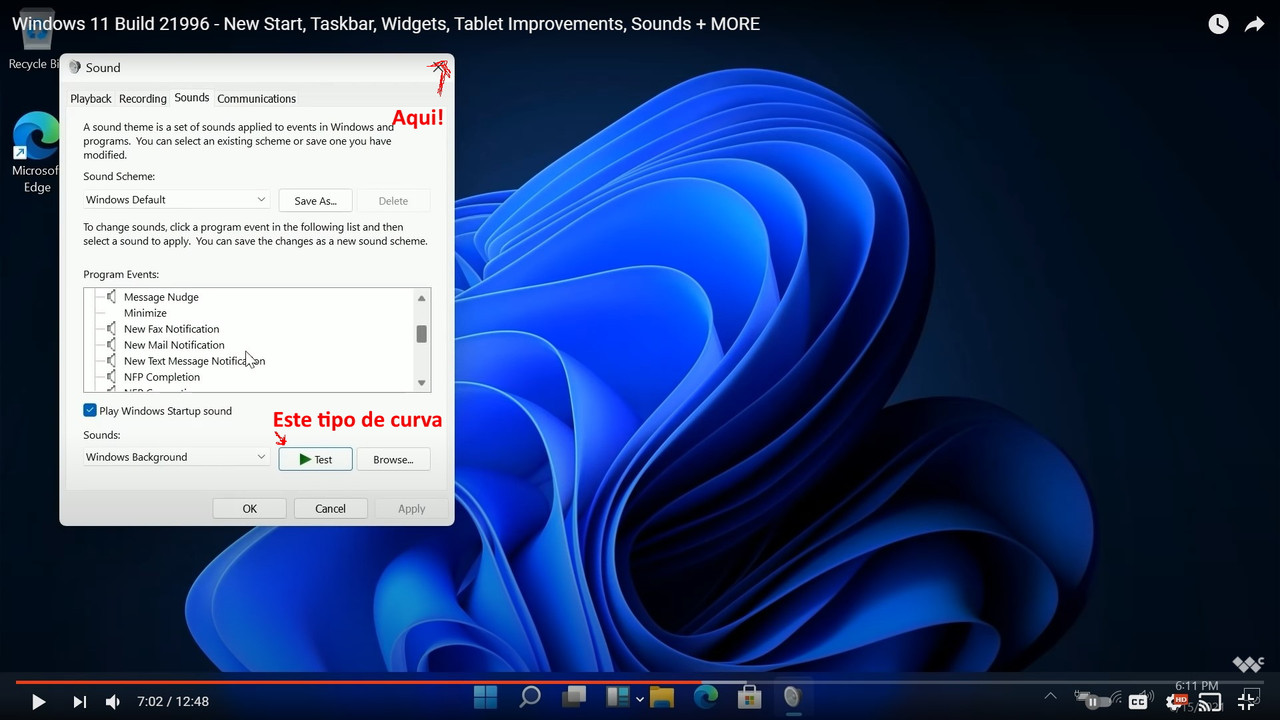
Task: Click the greyed Delete scheme button
Action: pyautogui.click(x=393, y=201)
